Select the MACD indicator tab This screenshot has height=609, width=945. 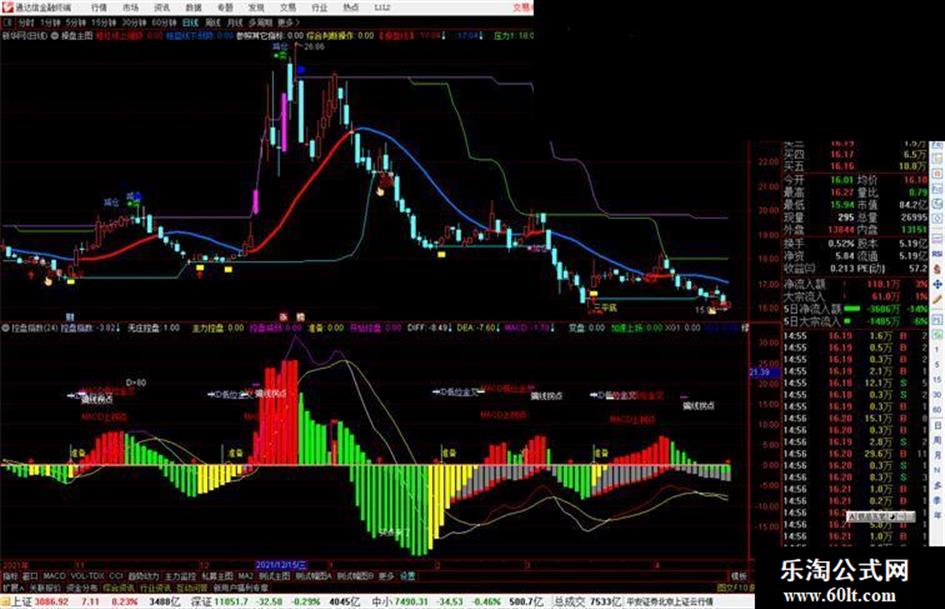click(x=54, y=576)
